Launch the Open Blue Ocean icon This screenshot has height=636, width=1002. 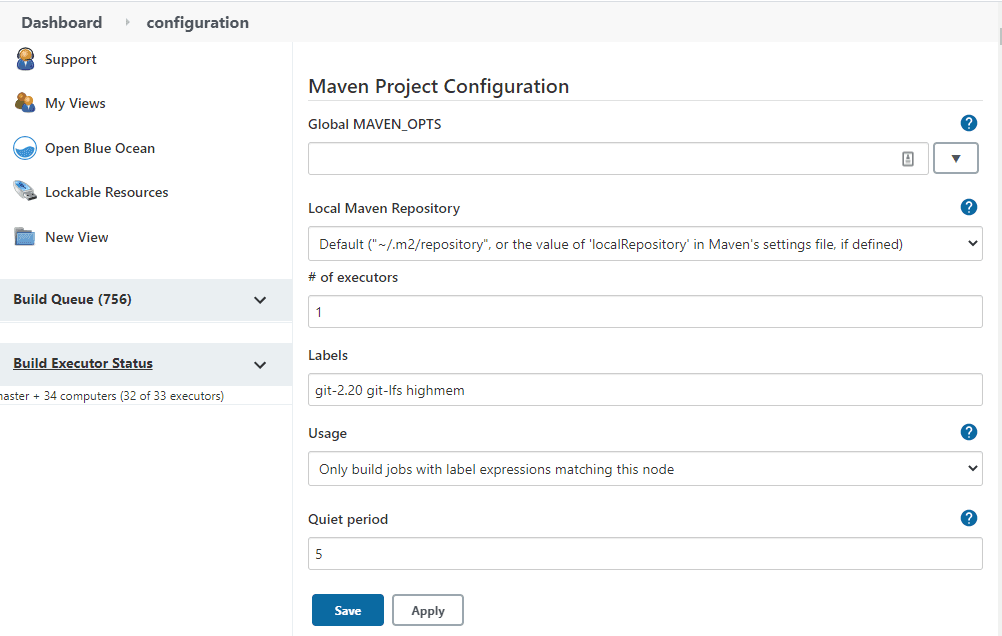click(x=25, y=148)
